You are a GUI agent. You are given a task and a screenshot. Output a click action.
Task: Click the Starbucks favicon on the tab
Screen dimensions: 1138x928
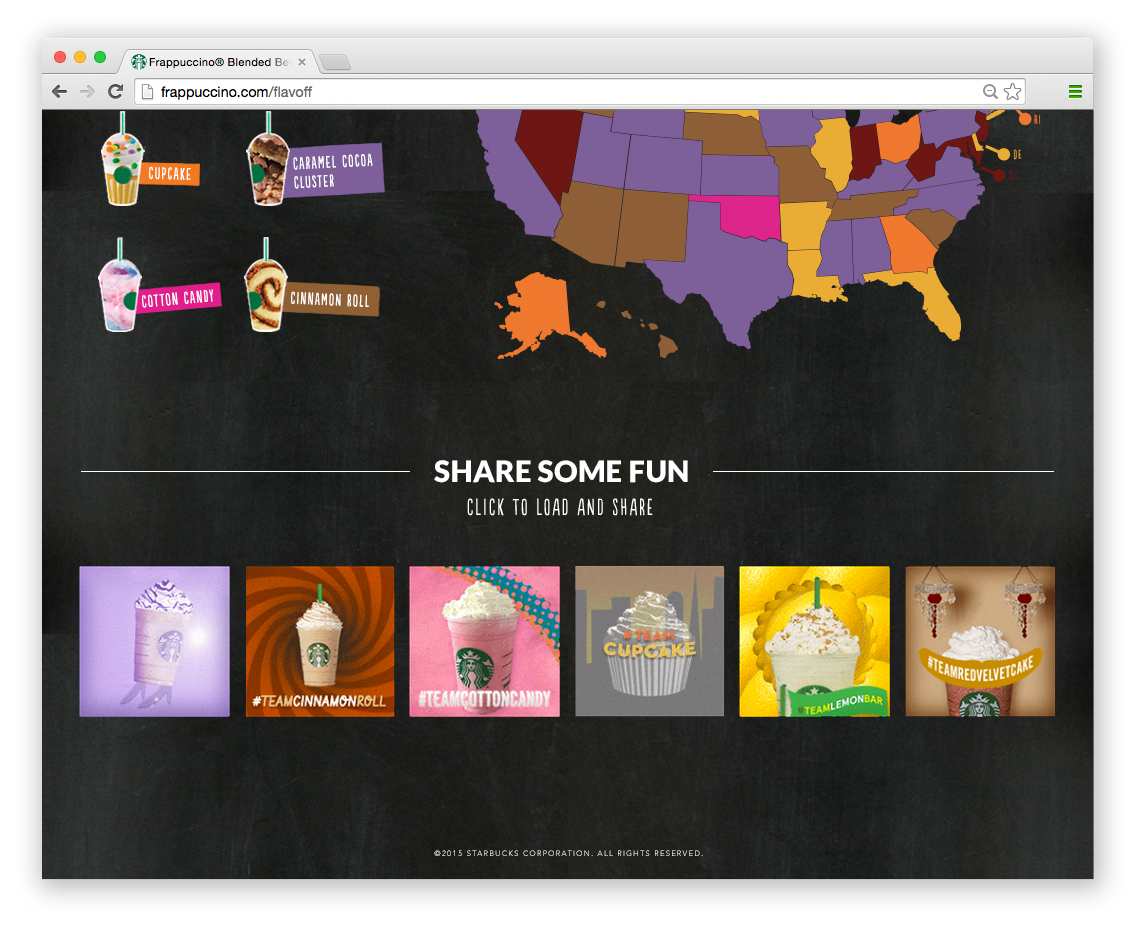(139, 62)
